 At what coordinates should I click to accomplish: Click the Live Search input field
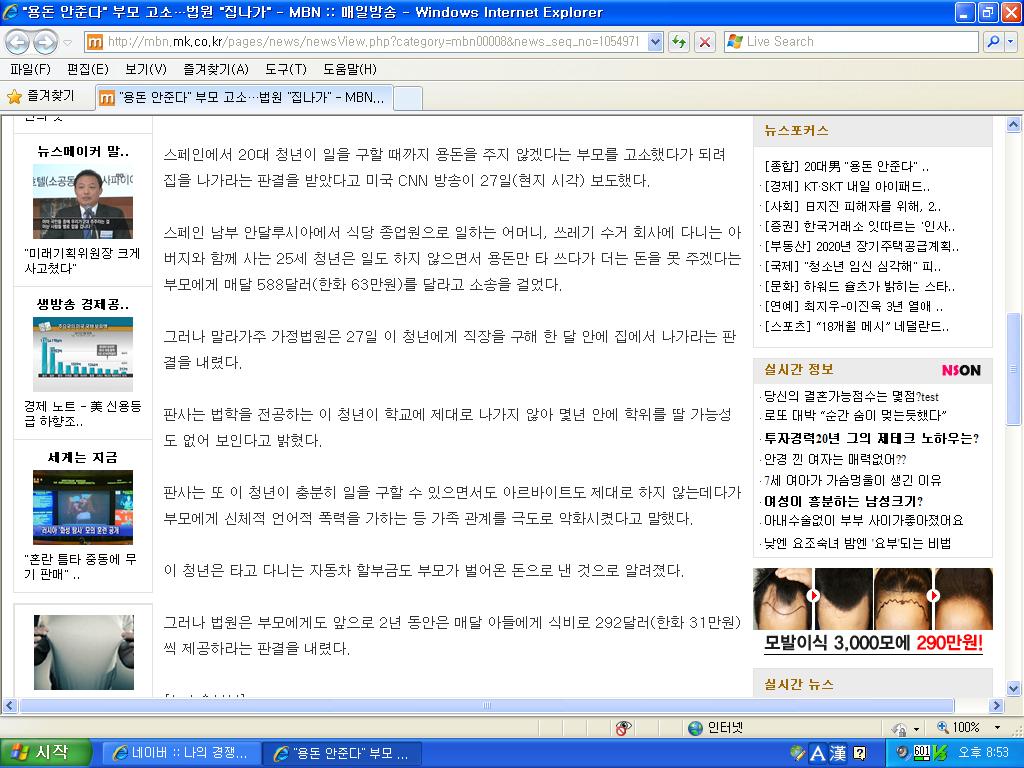(x=855, y=42)
